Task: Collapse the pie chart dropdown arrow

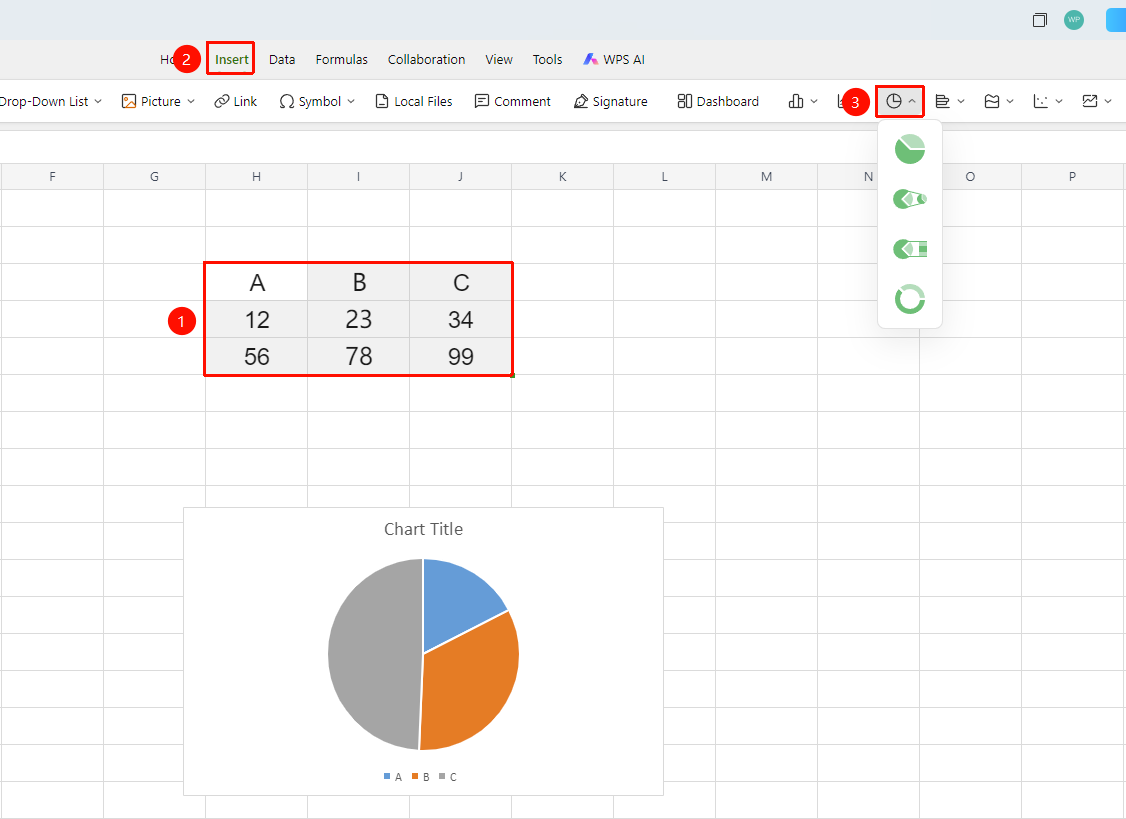Action: [912, 101]
